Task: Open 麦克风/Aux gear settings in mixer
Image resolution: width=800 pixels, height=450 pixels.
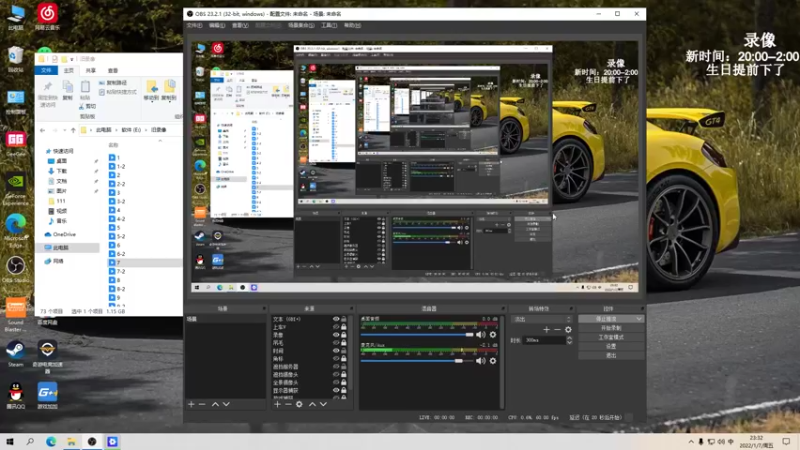Action: pos(493,361)
